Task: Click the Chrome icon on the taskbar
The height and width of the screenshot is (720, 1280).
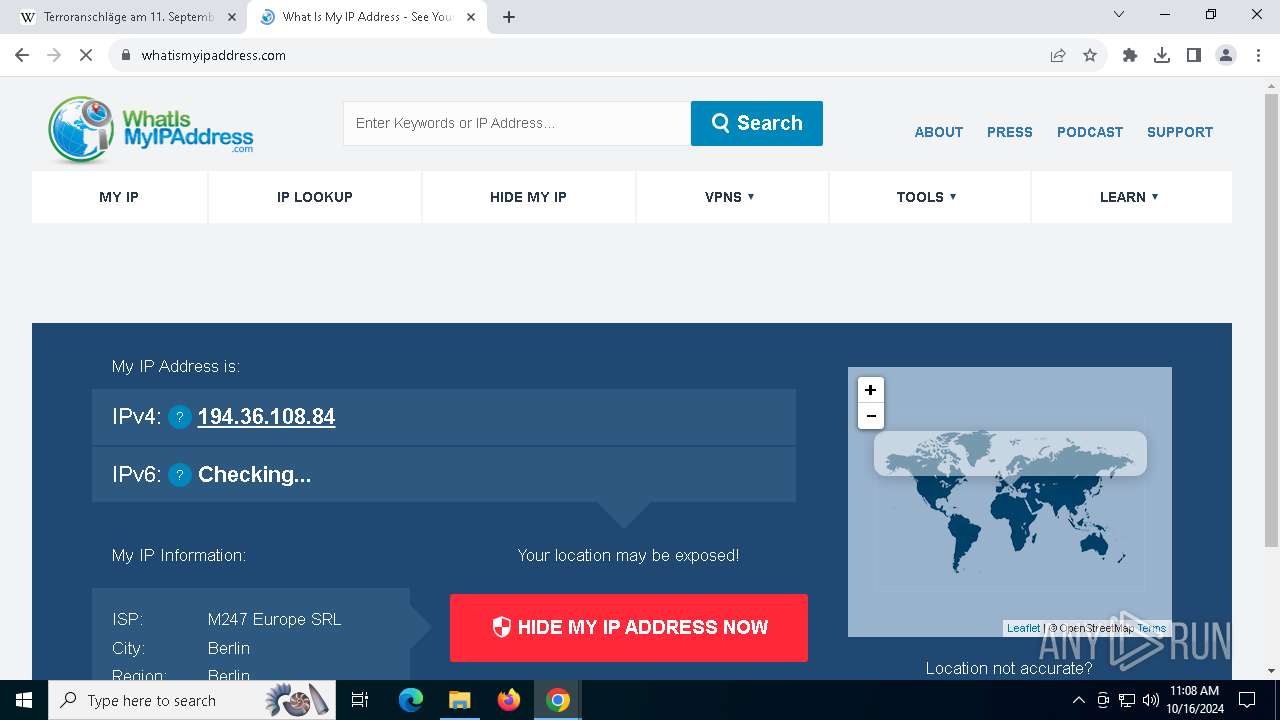Action: (x=558, y=700)
